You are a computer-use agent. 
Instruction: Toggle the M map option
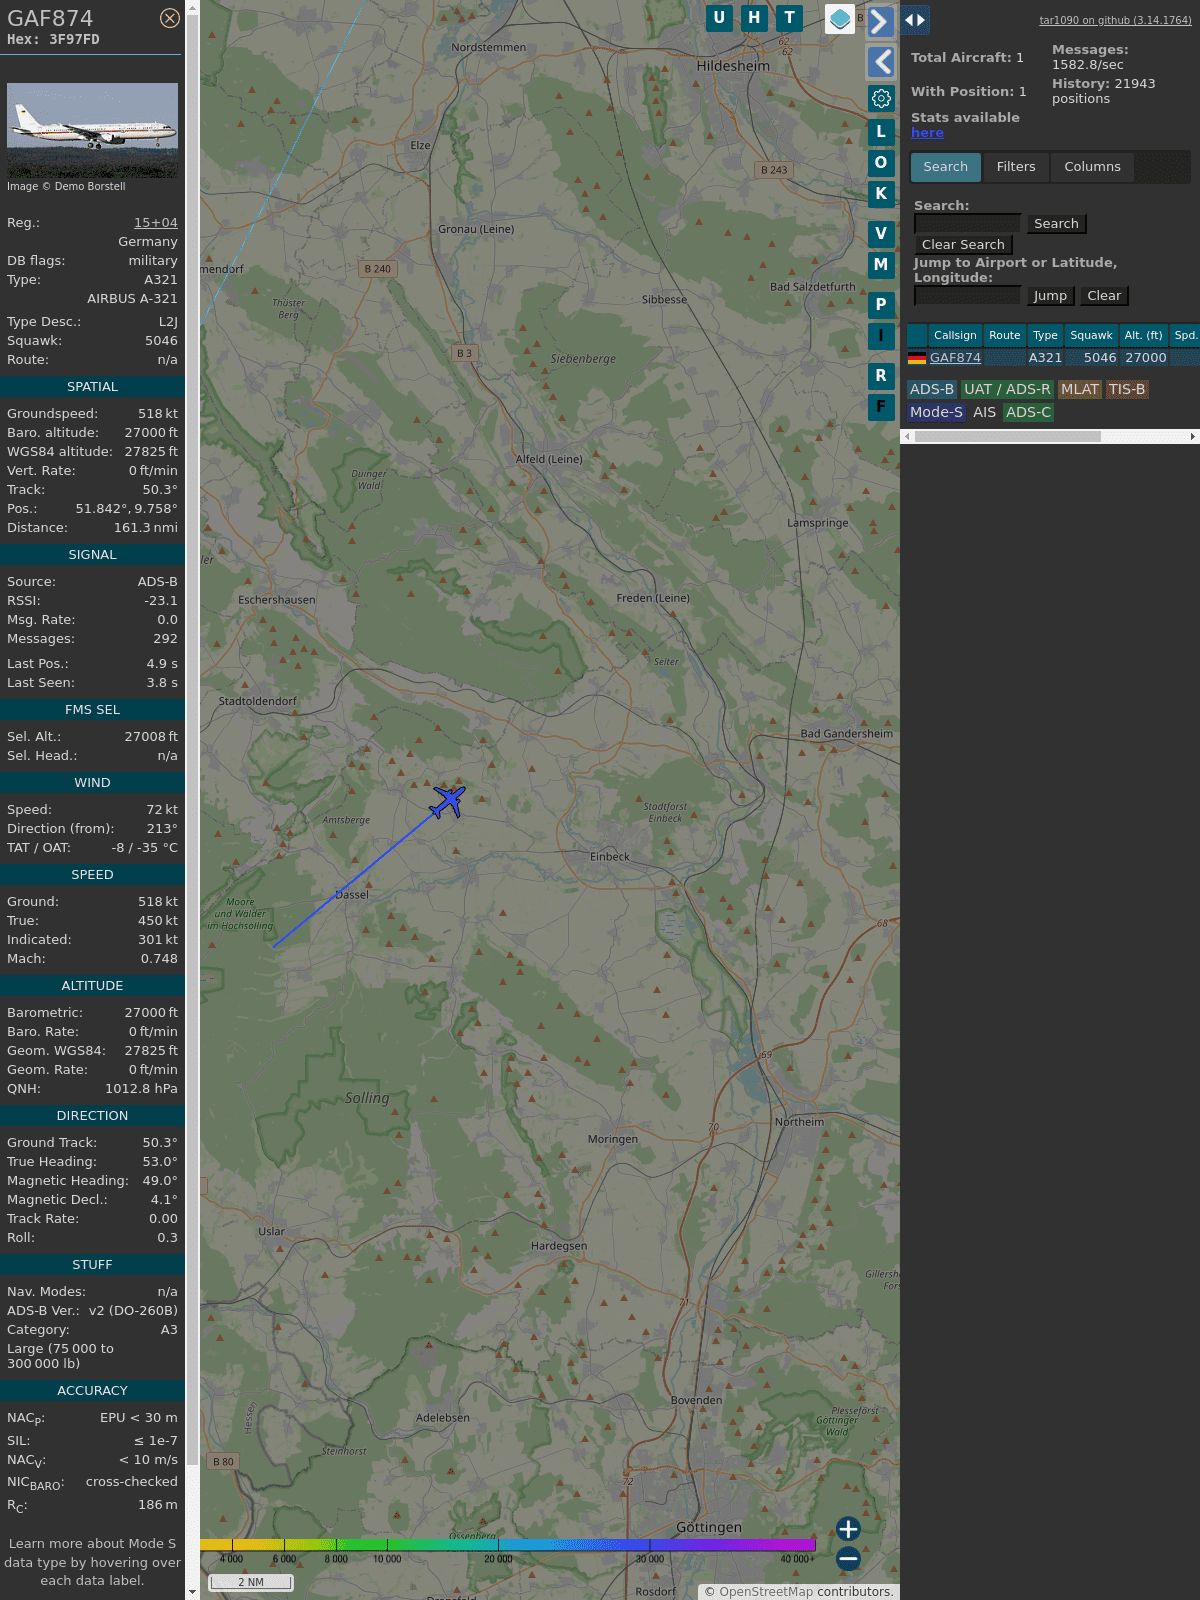(x=881, y=264)
